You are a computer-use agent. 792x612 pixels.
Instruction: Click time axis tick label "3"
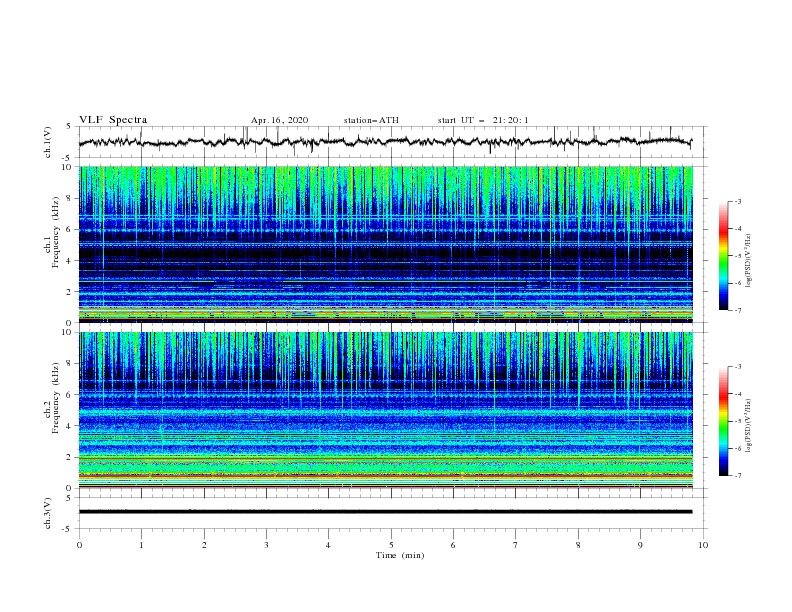[266, 545]
